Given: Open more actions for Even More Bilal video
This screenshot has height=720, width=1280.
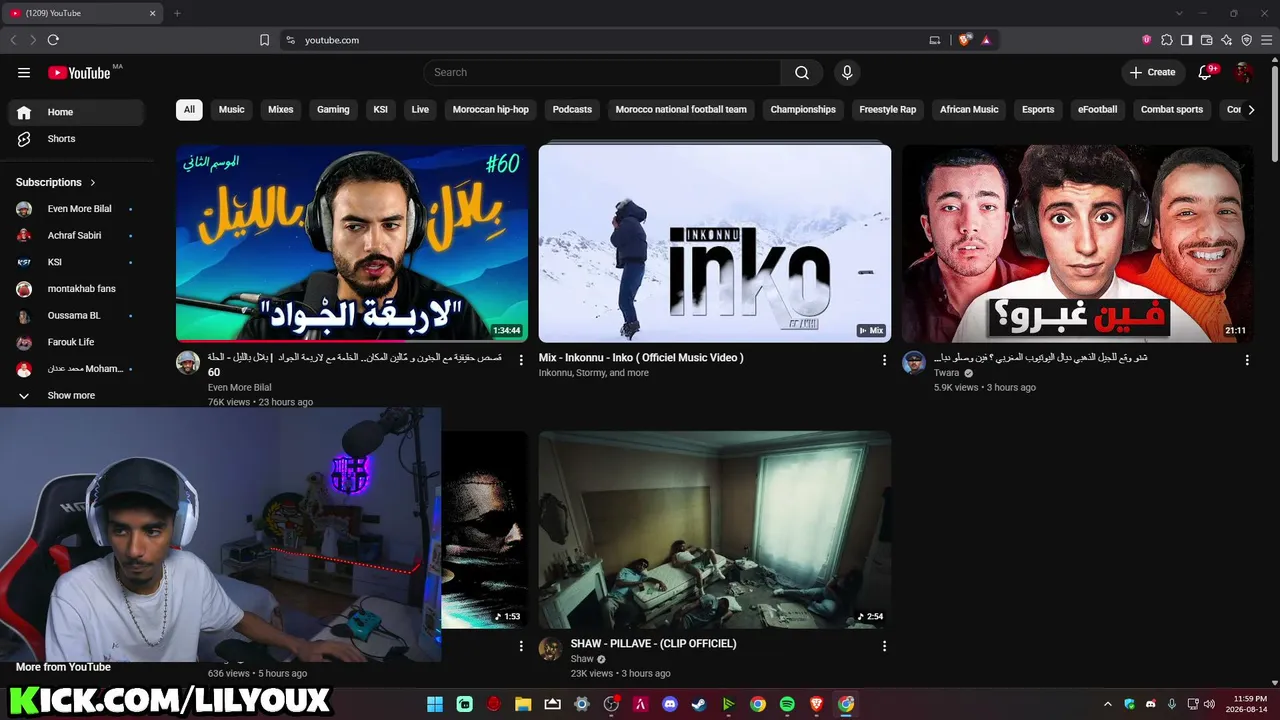Looking at the screenshot, I should (521, 360).
